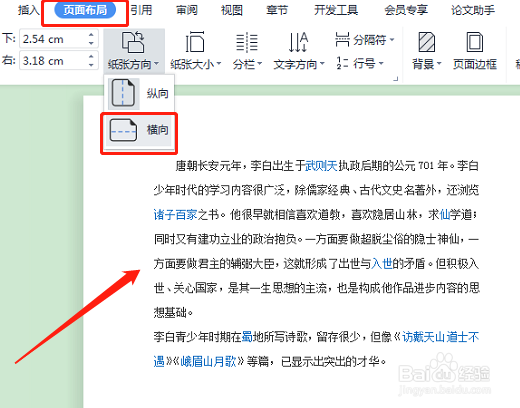520x408 pixels.
Task: Click the 背景 background icon
Action: point(427,42)
